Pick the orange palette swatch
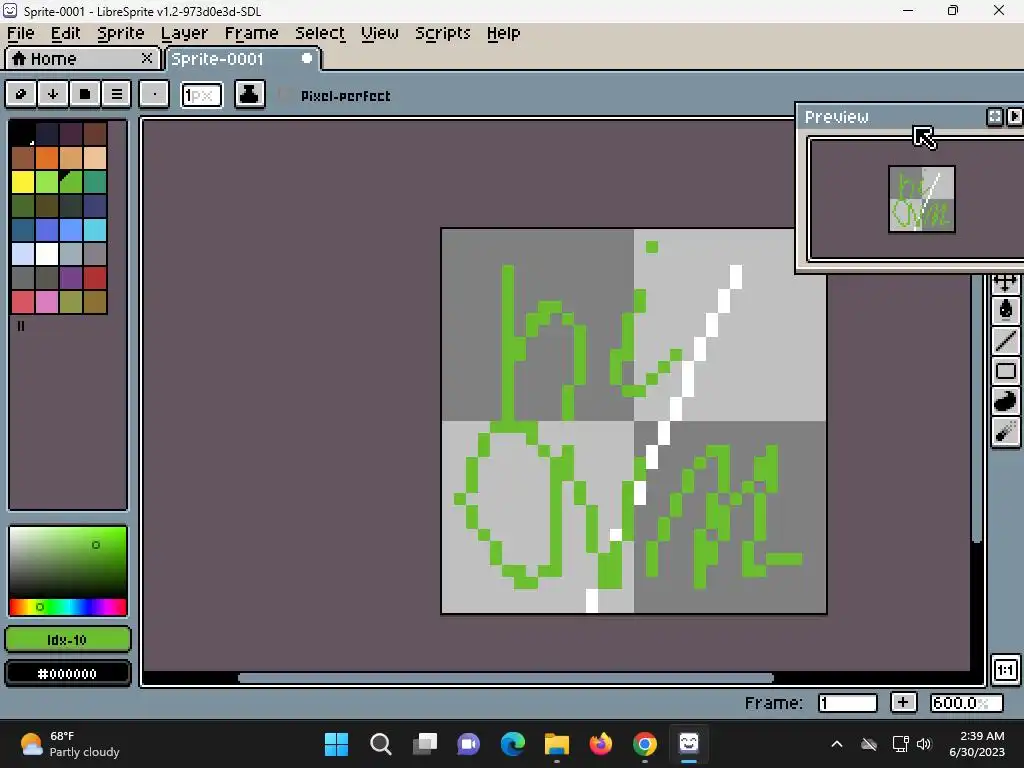 click(x=47, y=158)
